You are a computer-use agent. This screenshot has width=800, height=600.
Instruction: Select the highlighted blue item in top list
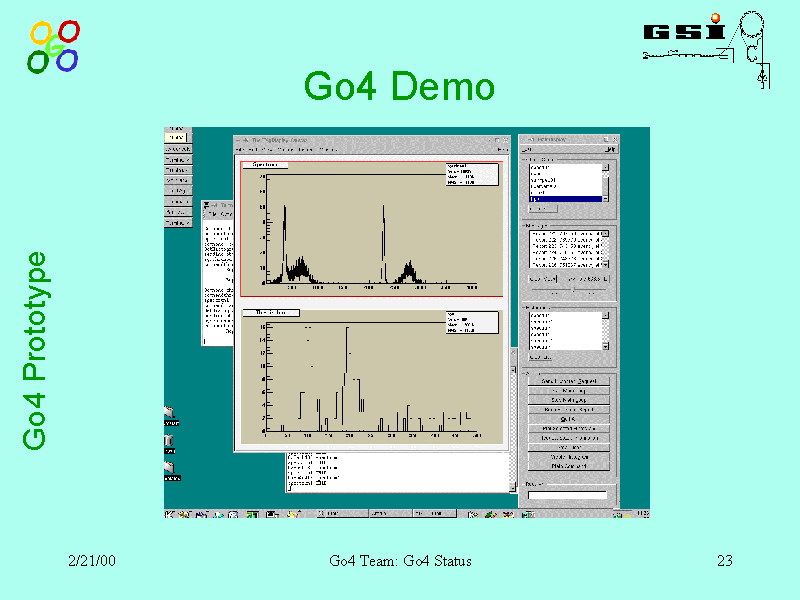tap(564, 199)
